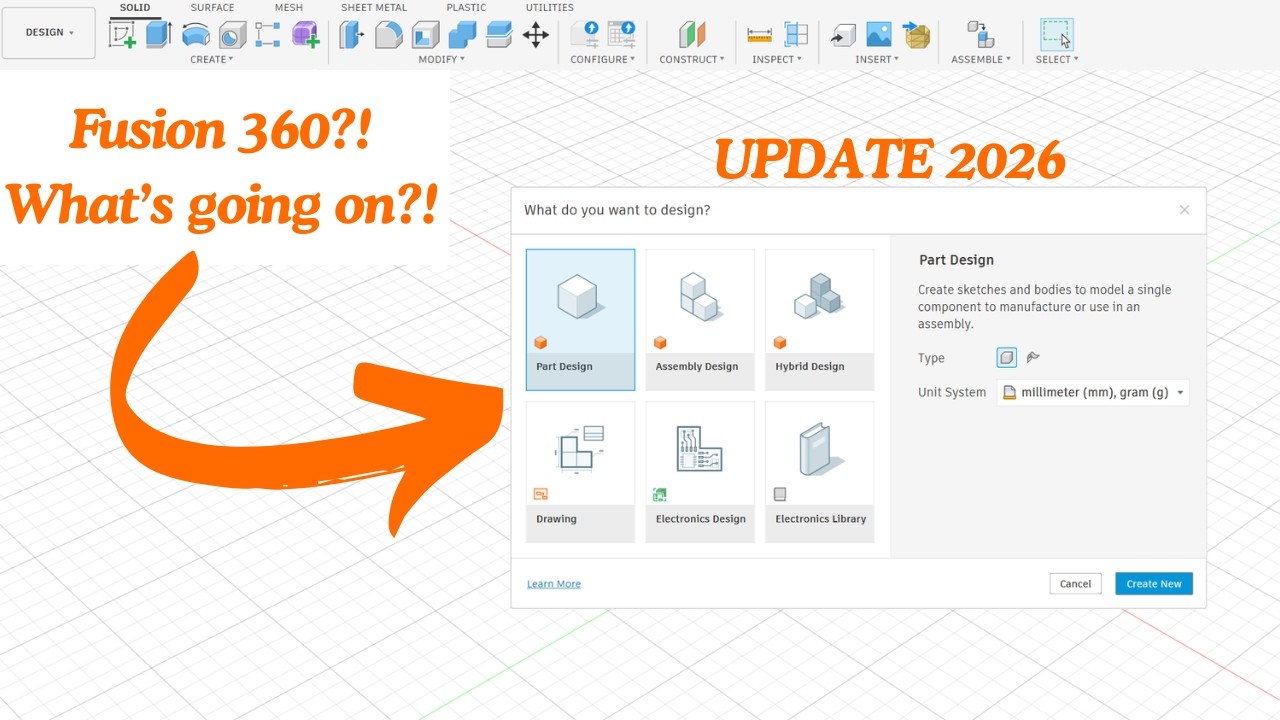
Task: Expand the MODIFY menu
Action: 441,60
